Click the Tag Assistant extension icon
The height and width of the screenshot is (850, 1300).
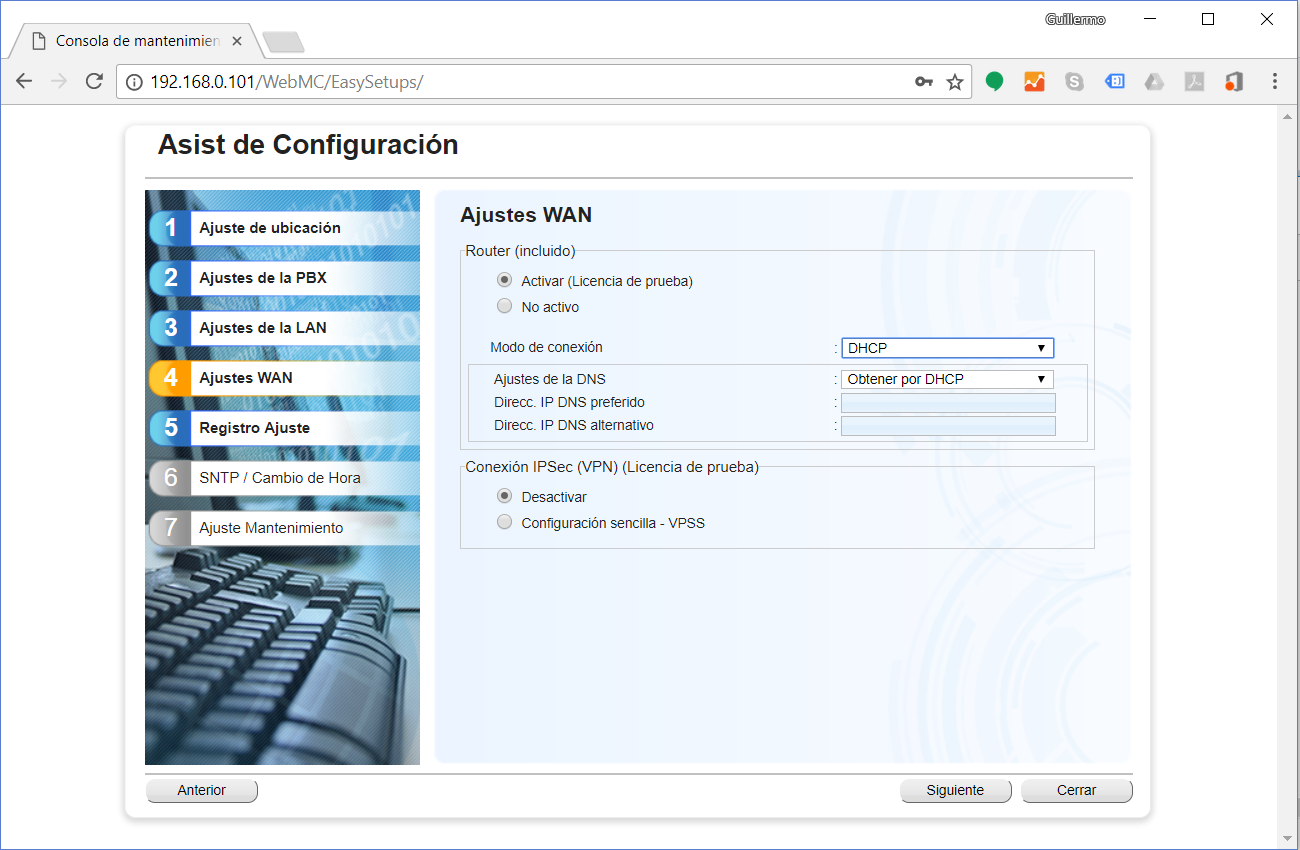[x=1115, y=81]
